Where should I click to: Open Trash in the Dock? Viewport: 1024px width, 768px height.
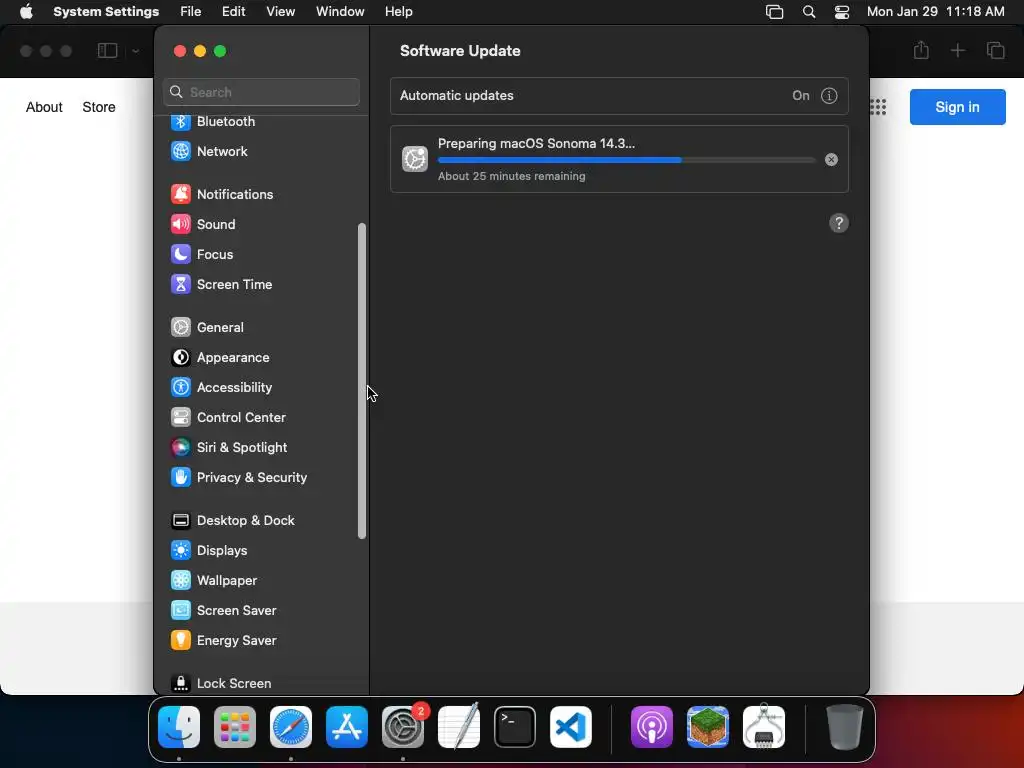(845, 727)
